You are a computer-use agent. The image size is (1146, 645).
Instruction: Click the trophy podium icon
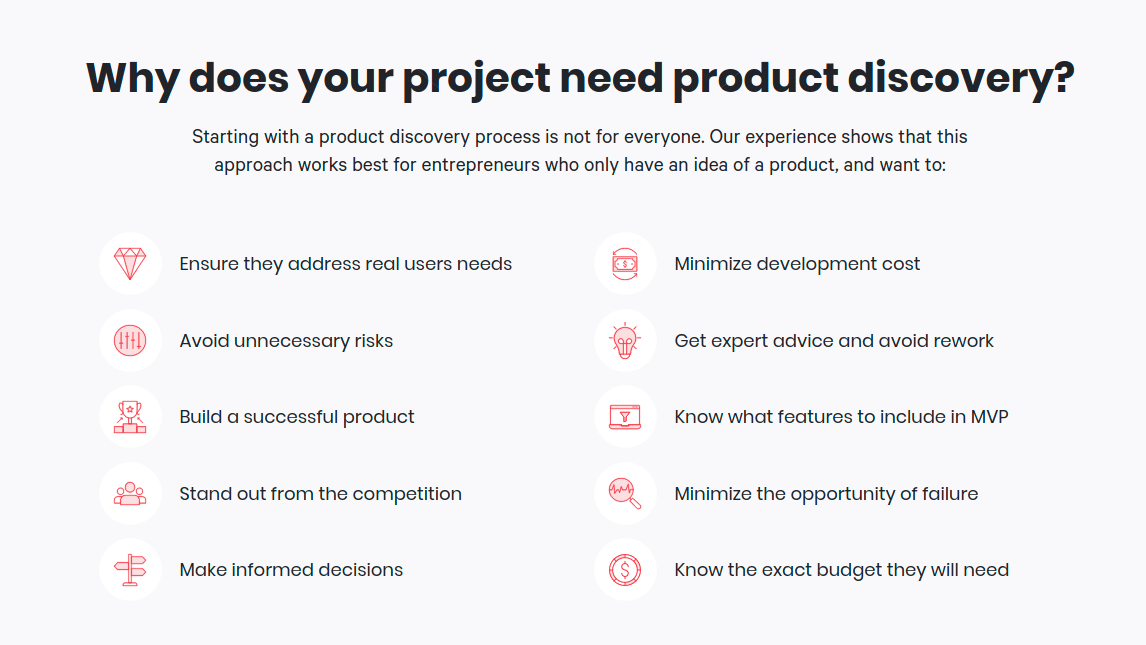(130, 417)
